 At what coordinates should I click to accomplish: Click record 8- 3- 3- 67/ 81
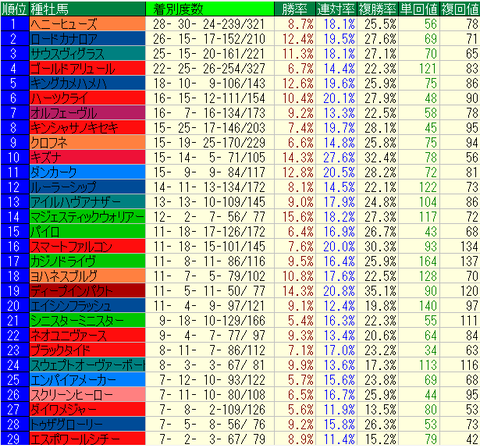[212, 365]
